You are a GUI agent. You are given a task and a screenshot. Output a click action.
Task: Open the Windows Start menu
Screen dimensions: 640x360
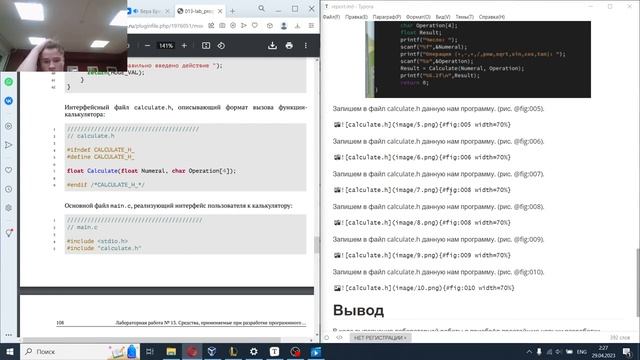tap(9, 351)
